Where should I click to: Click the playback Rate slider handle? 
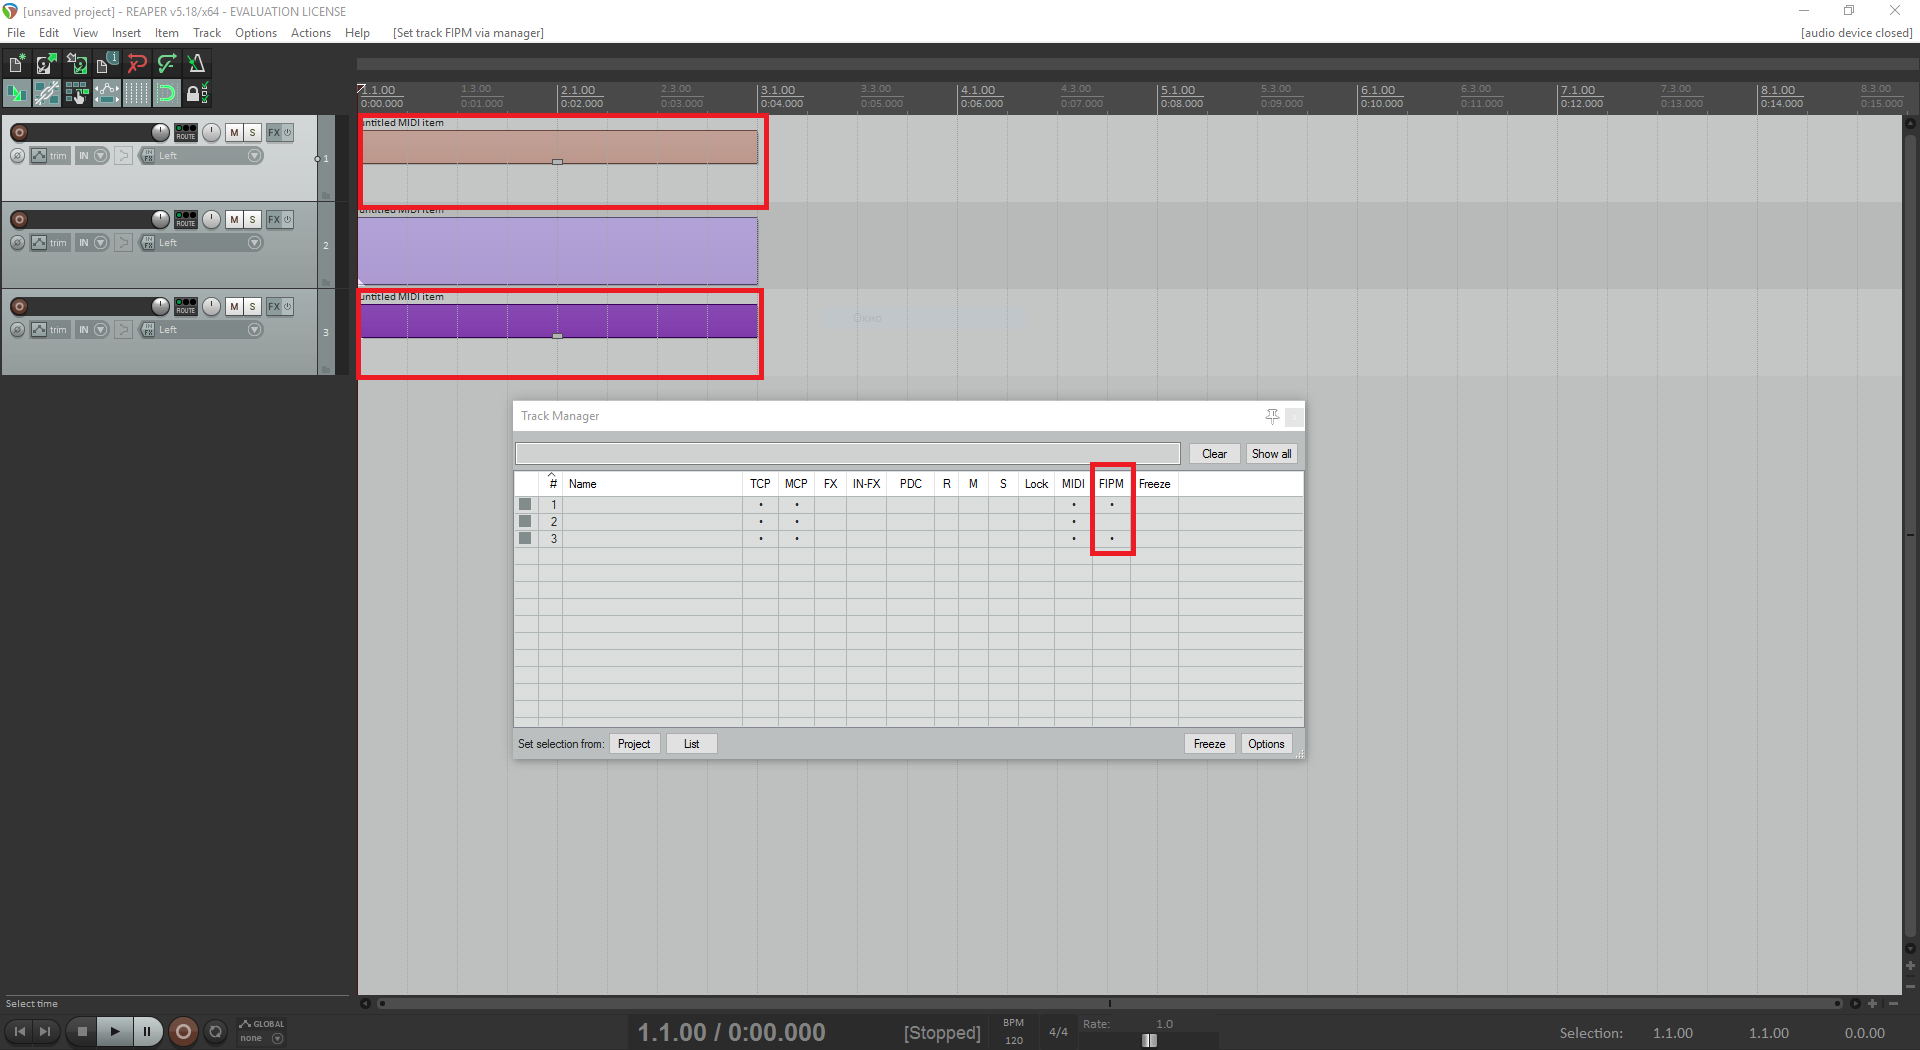pyautogui.click(x=1149, y=1040)
